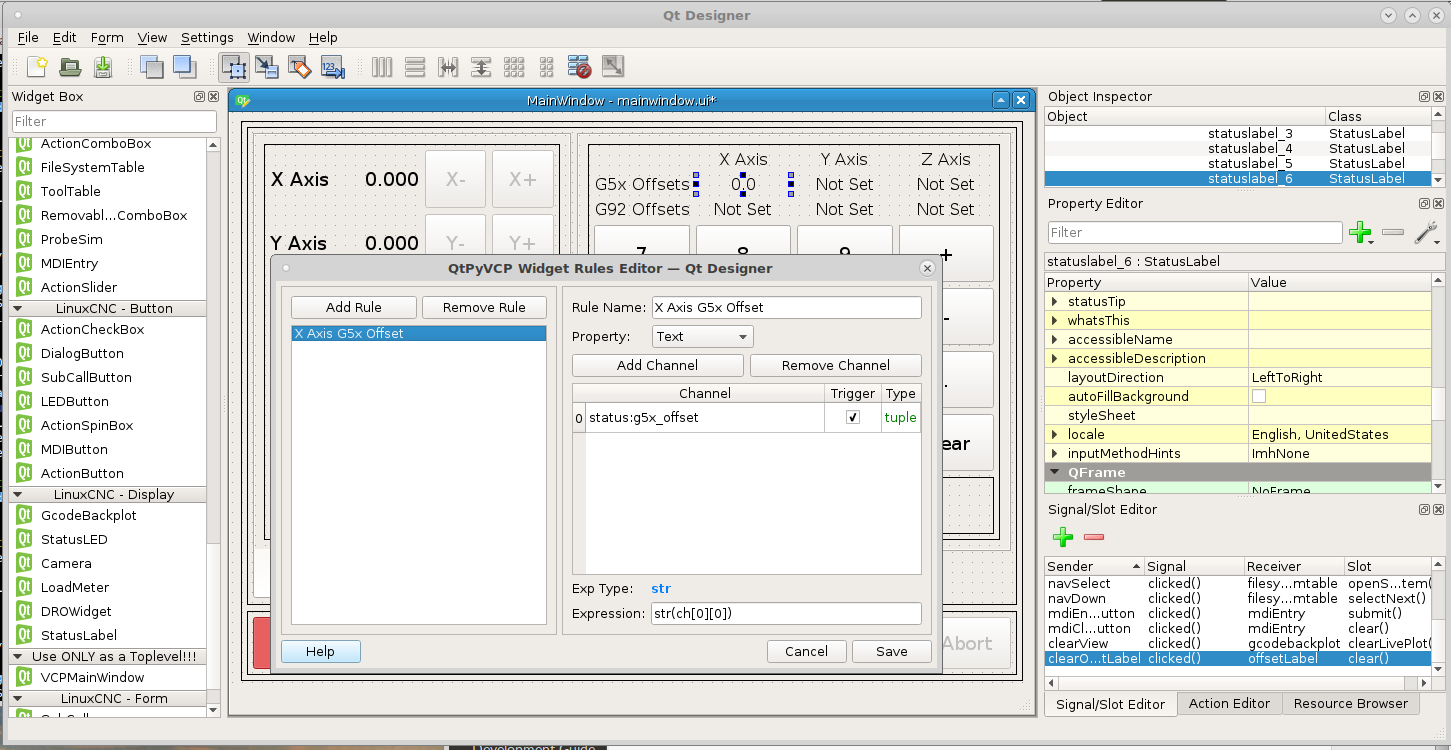The width and height of the screenshot is (1451, 750).
Task: Open the Edit menu
Action: point(65,38)
